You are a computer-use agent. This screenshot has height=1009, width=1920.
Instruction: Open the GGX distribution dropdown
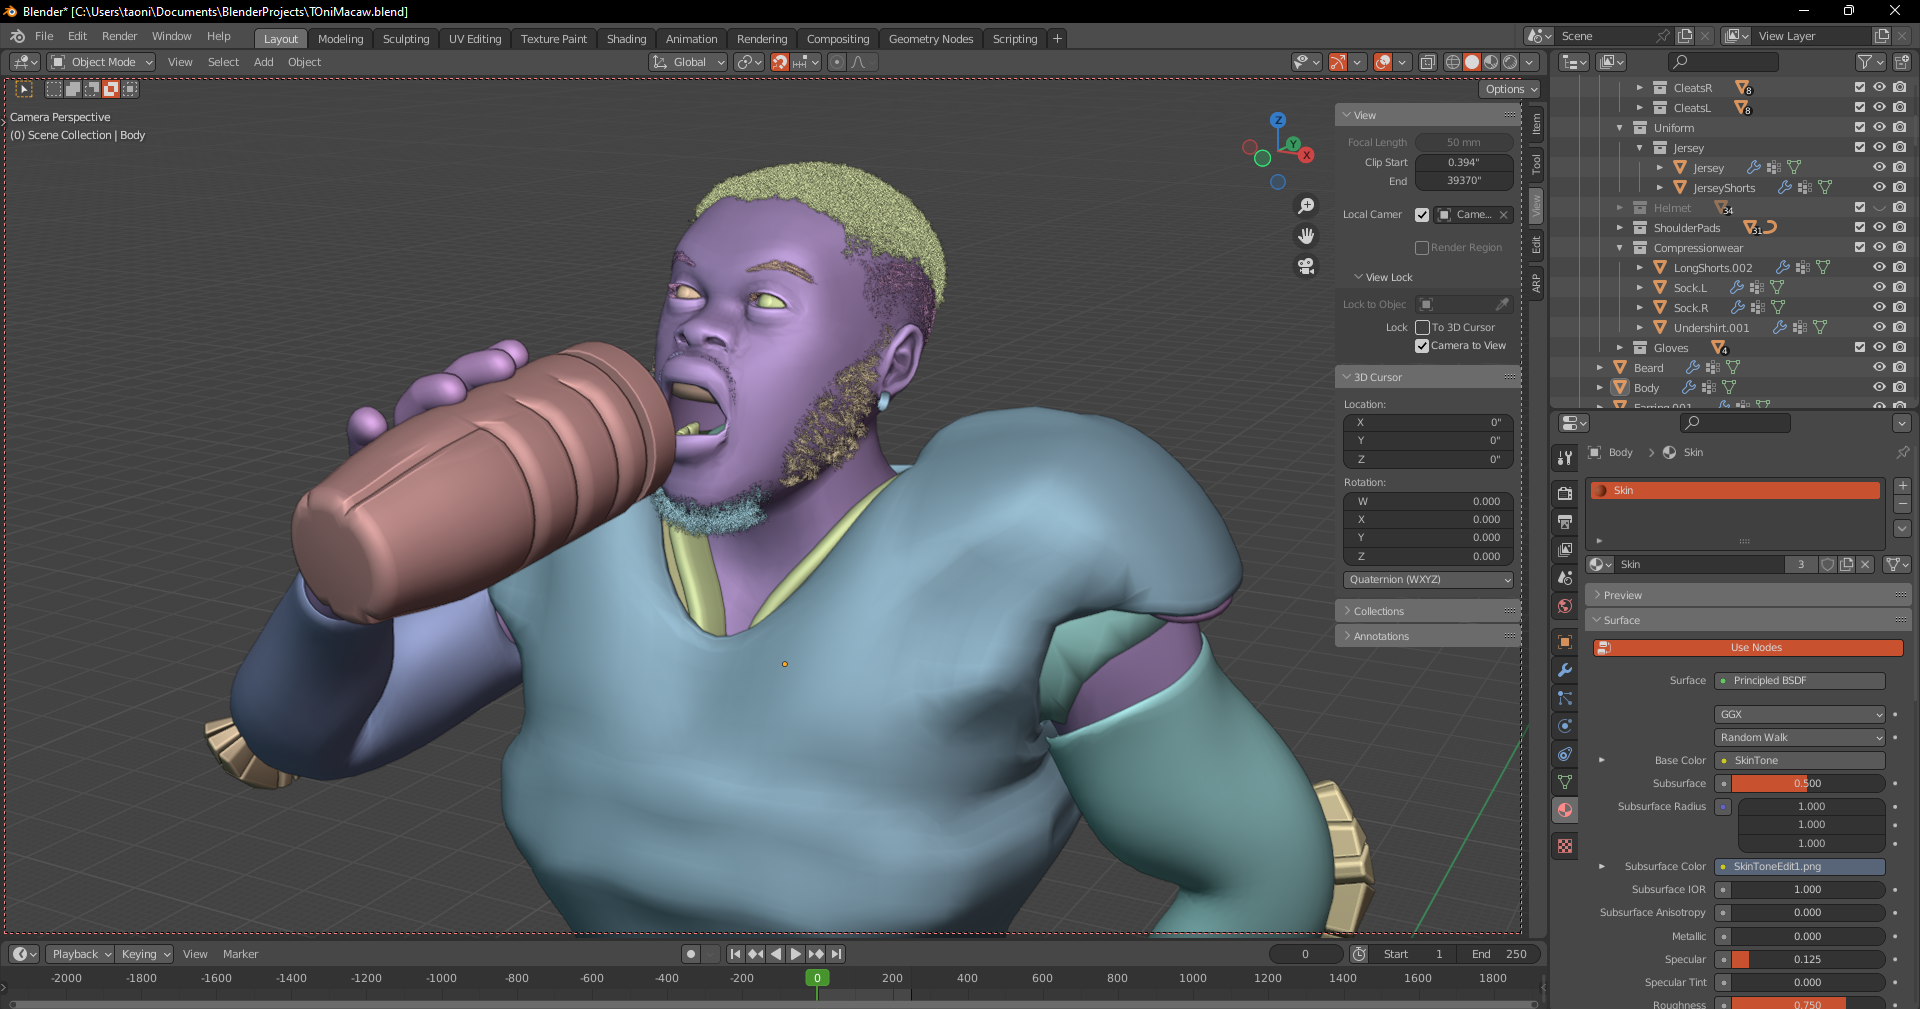[1800, 714]
